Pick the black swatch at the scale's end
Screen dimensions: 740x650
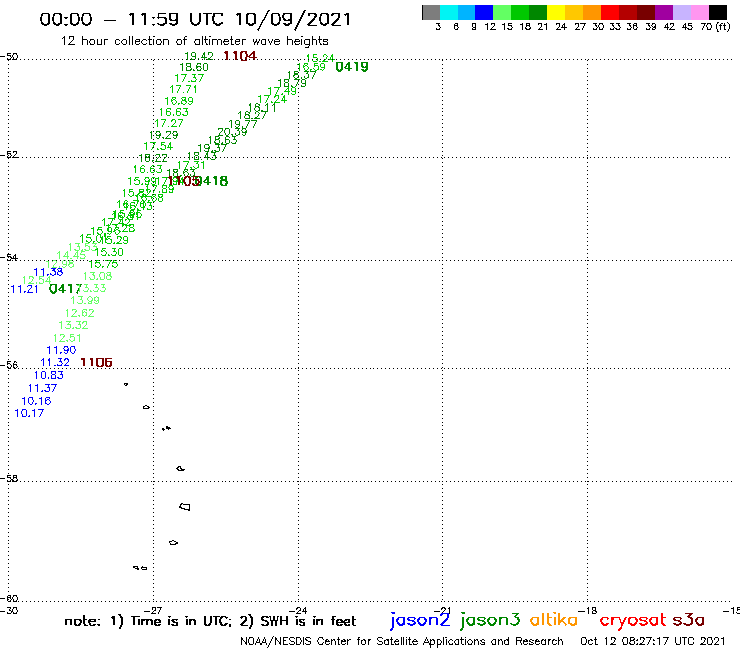pyautogui.click(x=718, y=12)
